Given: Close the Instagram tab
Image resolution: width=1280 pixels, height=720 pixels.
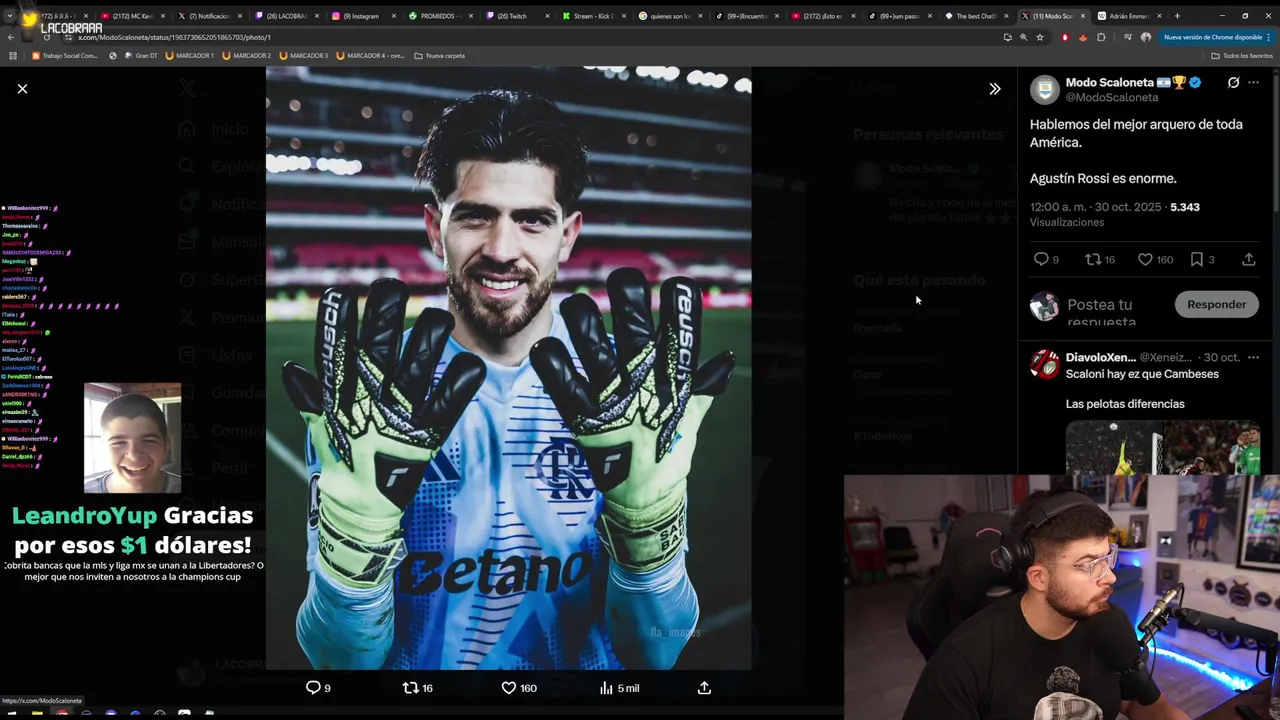Looking at the screenshot, I should click(x=395, y=16).
